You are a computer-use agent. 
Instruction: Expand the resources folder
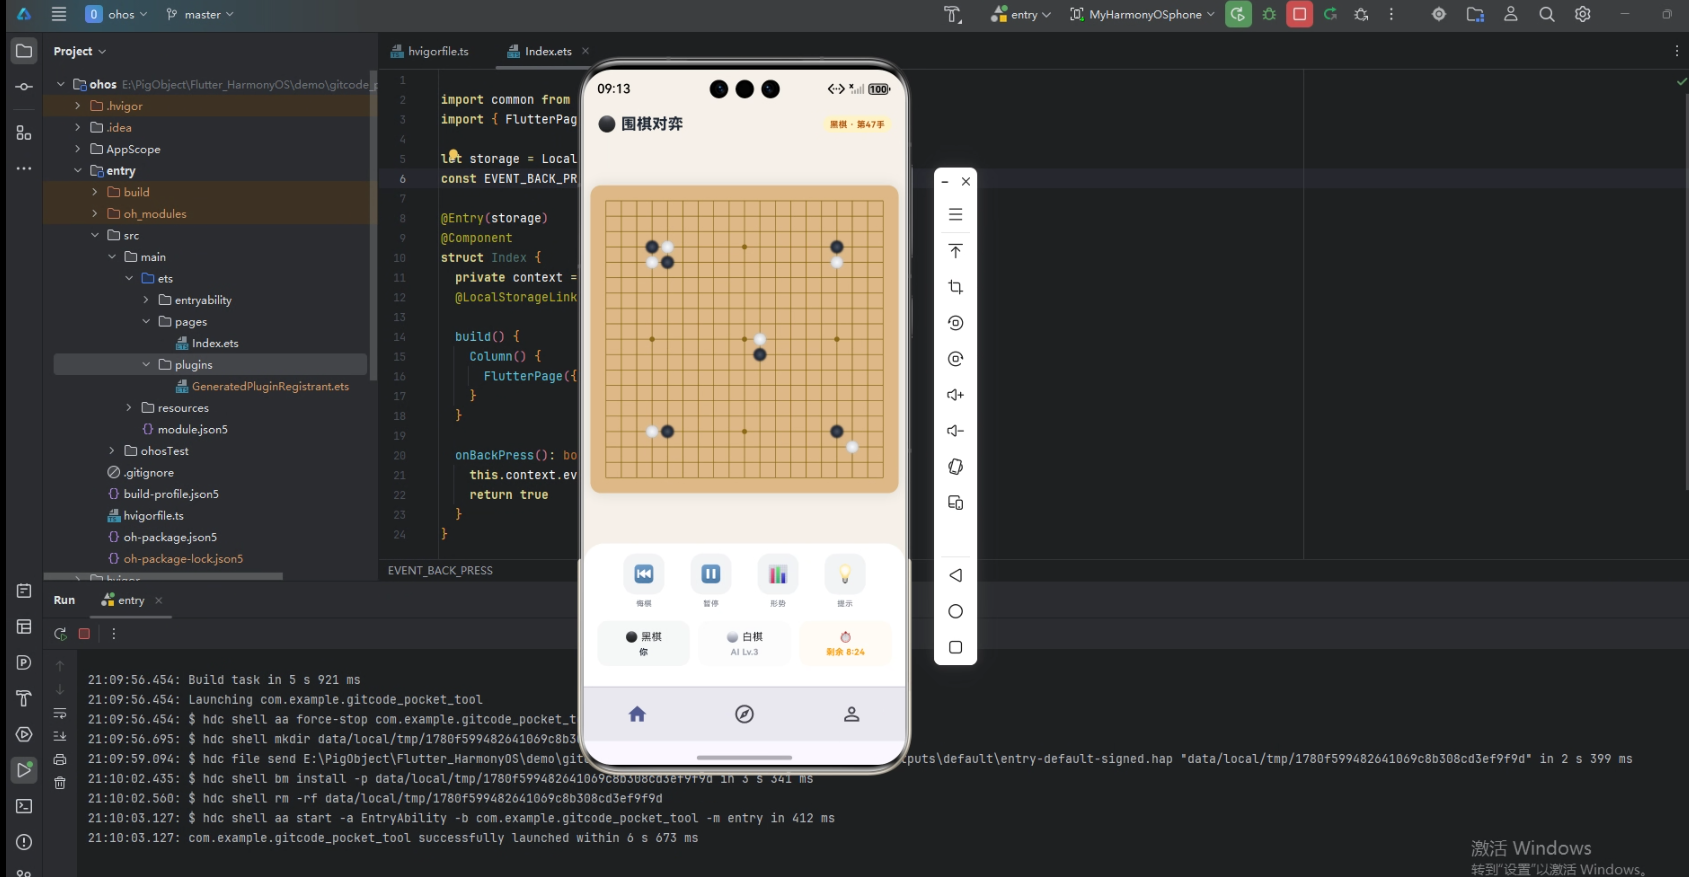(x=129, y=408)
